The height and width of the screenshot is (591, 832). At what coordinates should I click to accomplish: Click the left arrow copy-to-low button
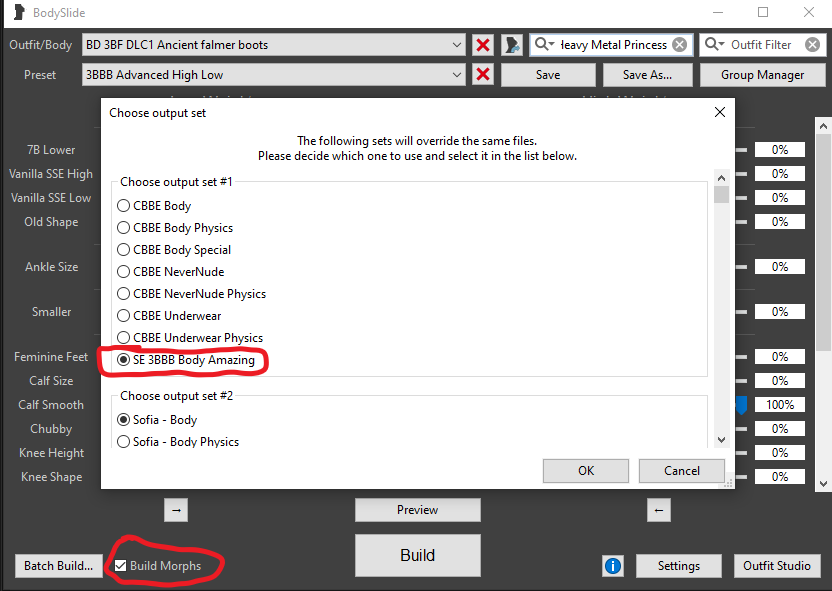(658, 510)
